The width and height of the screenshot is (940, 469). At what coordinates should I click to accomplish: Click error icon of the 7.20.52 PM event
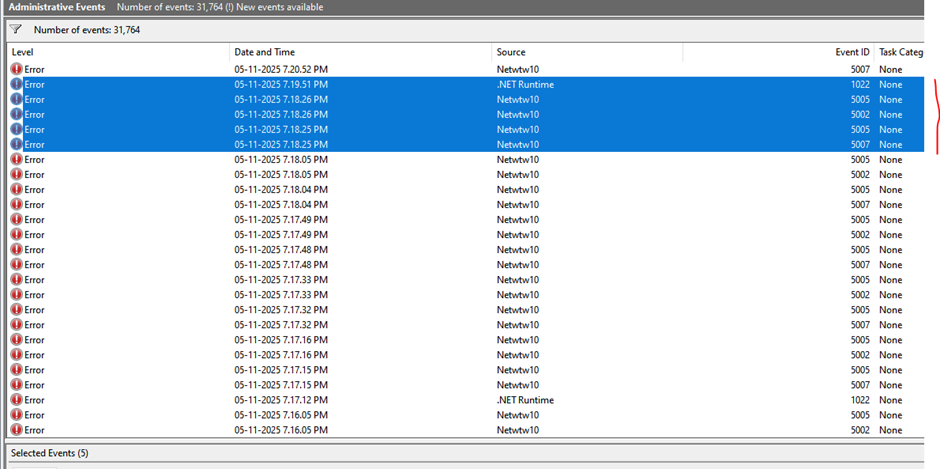[x=16, y=69]
